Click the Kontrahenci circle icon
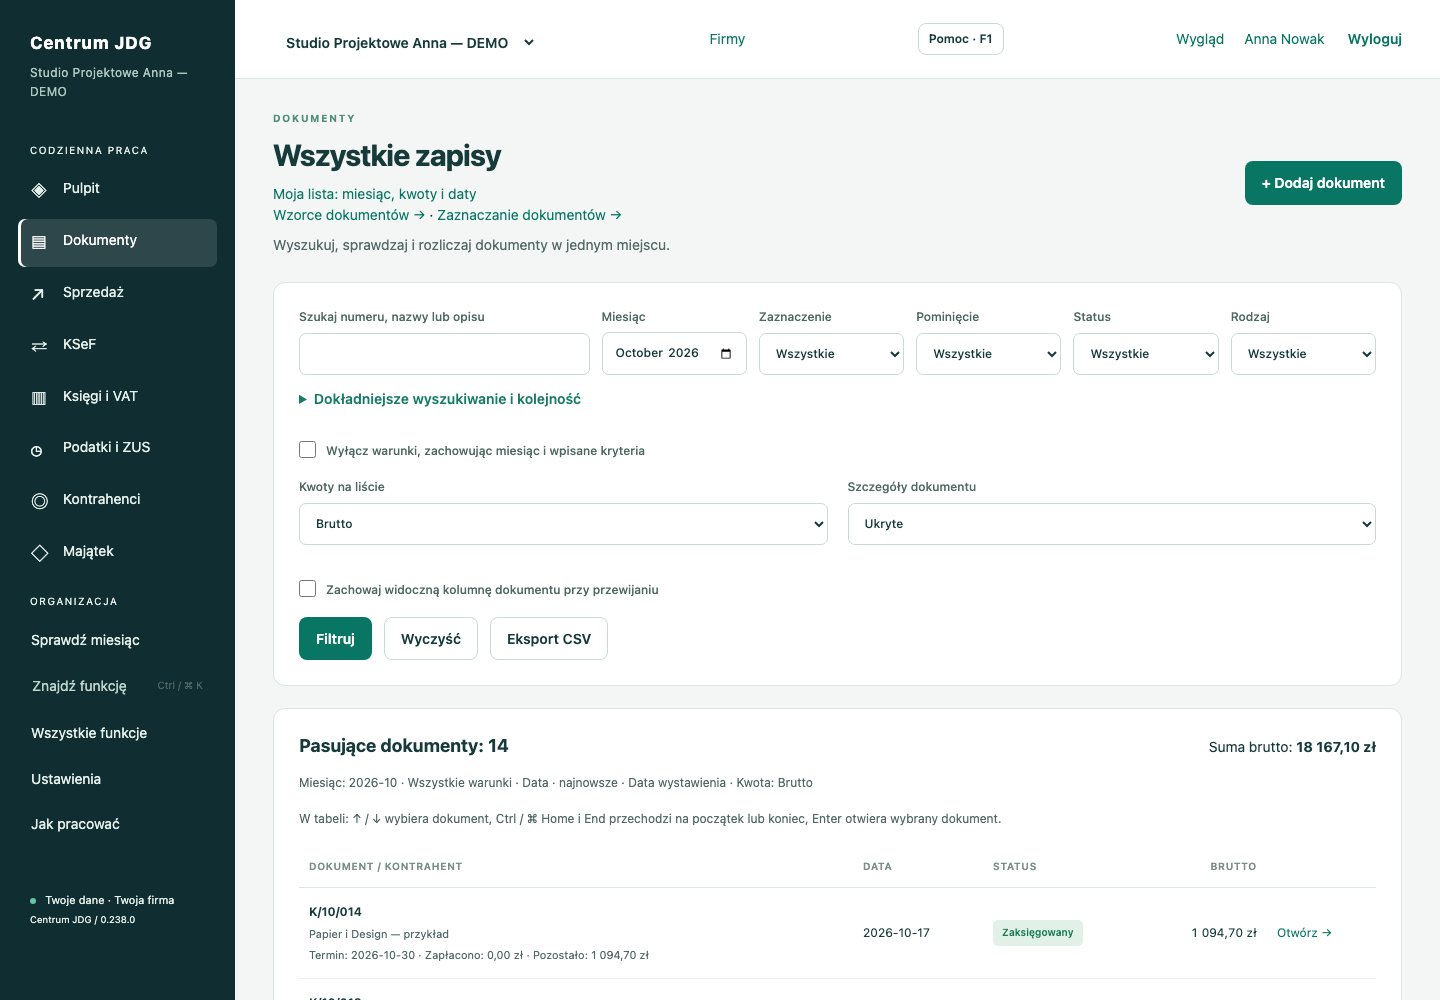Screen dimensions: 1440x1000 [39, 501]
